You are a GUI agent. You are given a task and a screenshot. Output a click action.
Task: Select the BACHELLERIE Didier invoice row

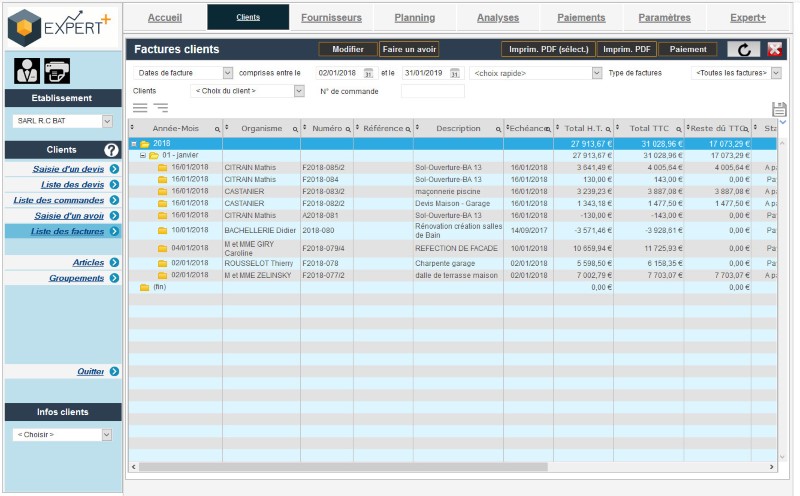click(452, 231)
